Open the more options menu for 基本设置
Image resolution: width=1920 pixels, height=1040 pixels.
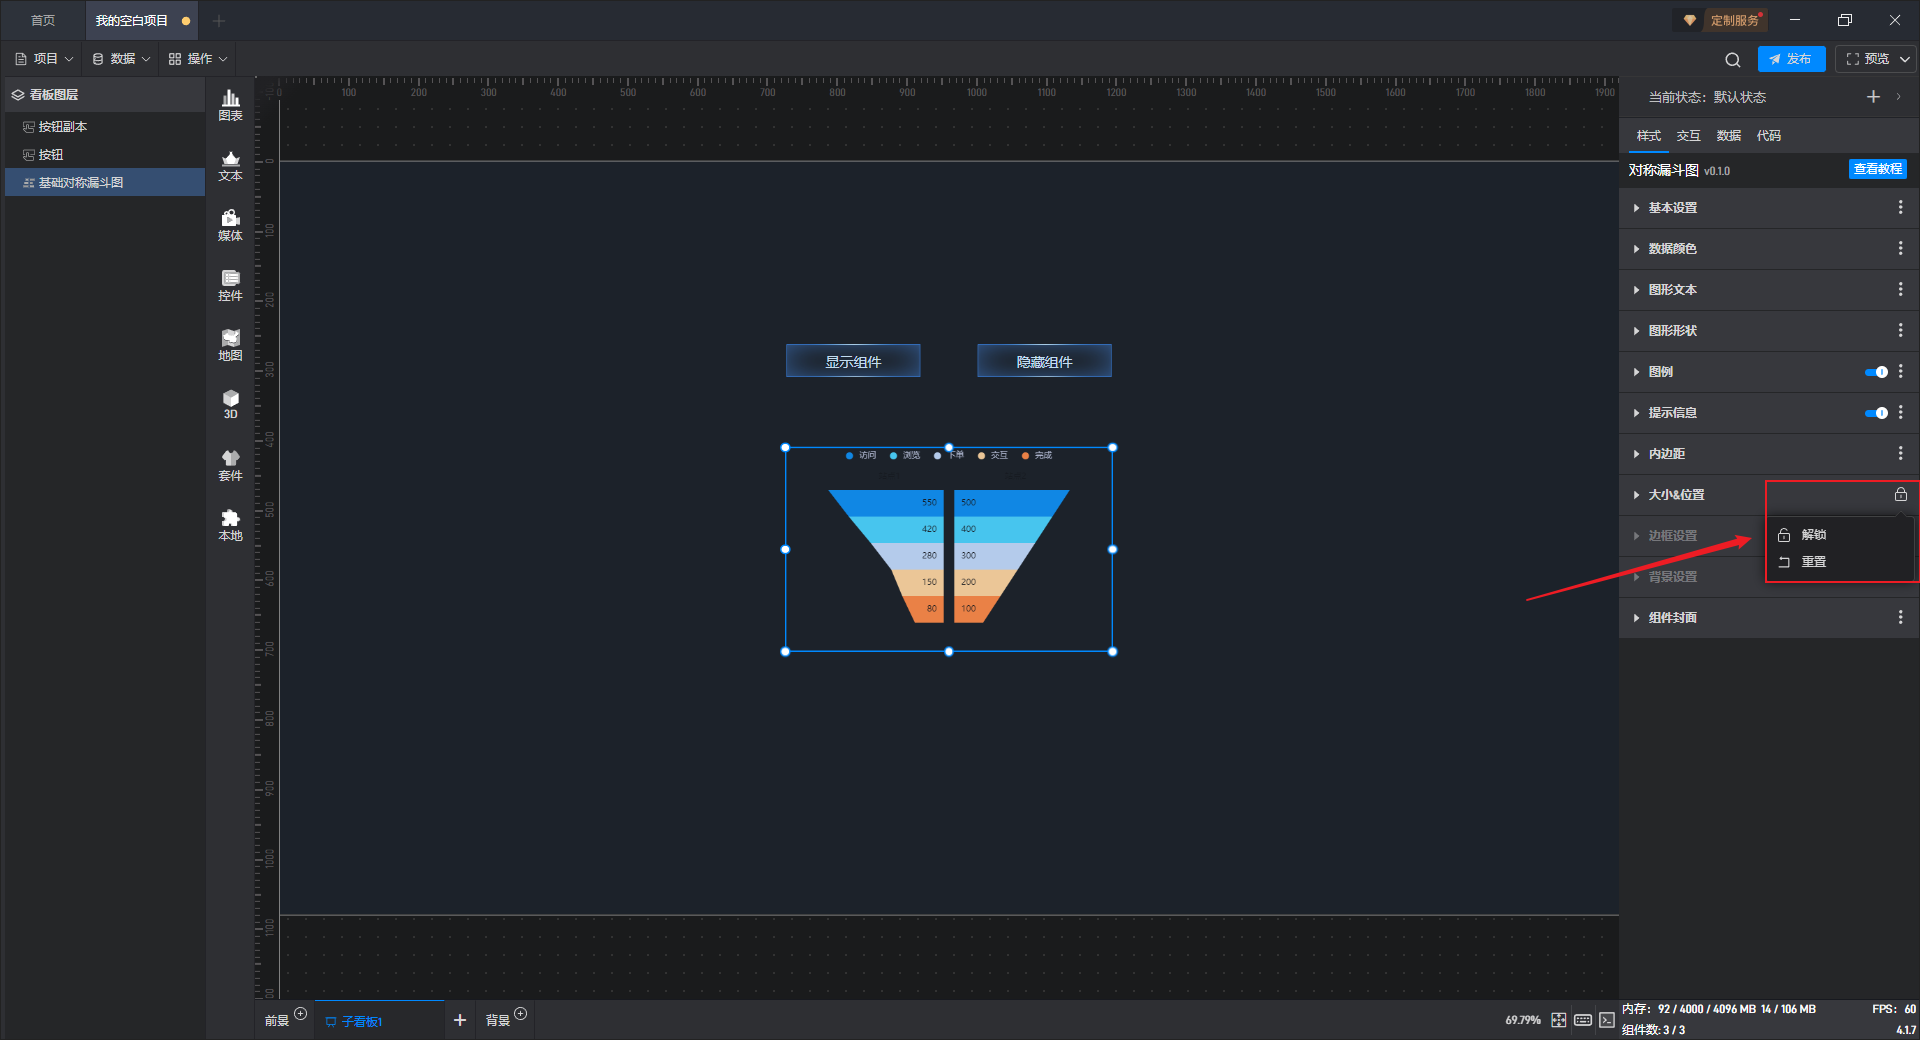1900,207
